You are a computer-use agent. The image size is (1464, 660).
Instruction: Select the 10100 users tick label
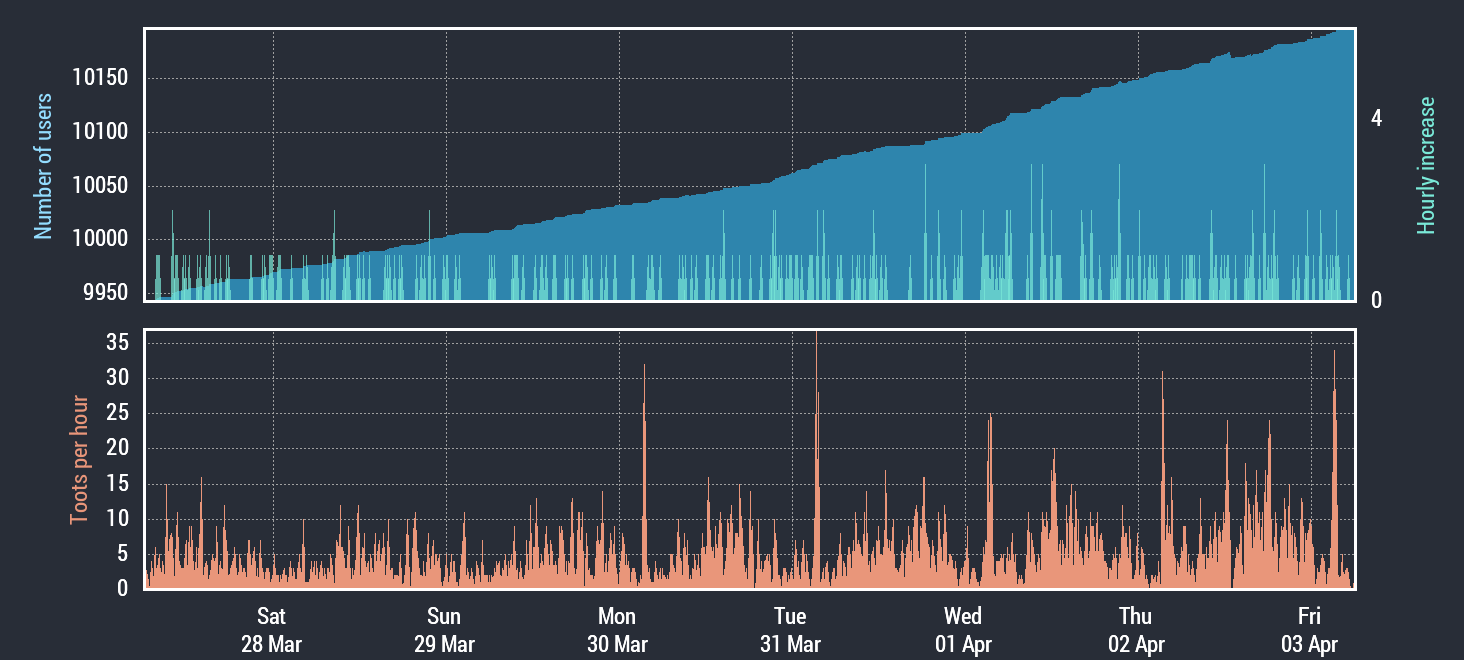105,132
